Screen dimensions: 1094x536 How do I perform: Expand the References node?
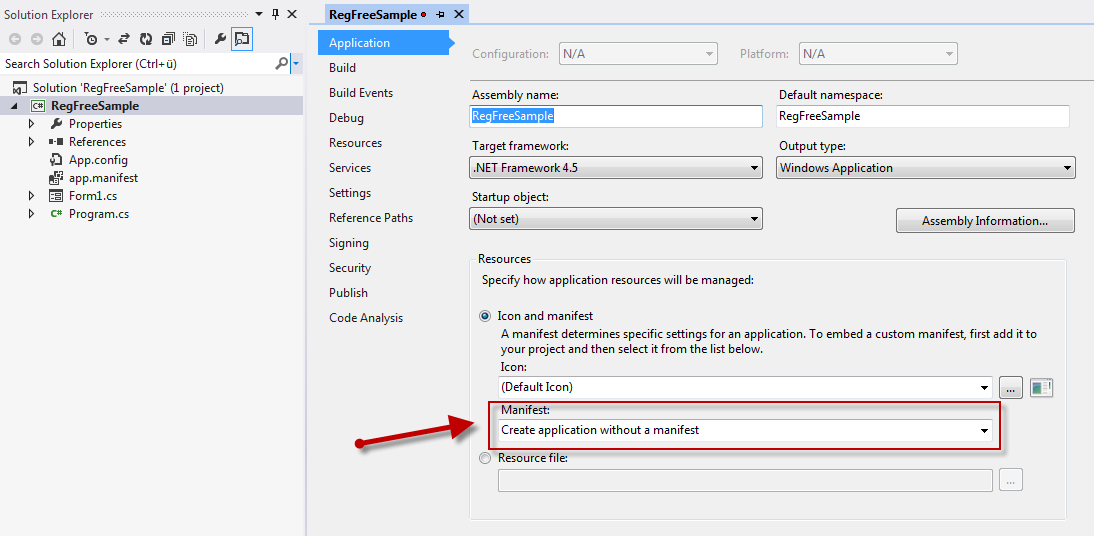[x=31, y=142]
